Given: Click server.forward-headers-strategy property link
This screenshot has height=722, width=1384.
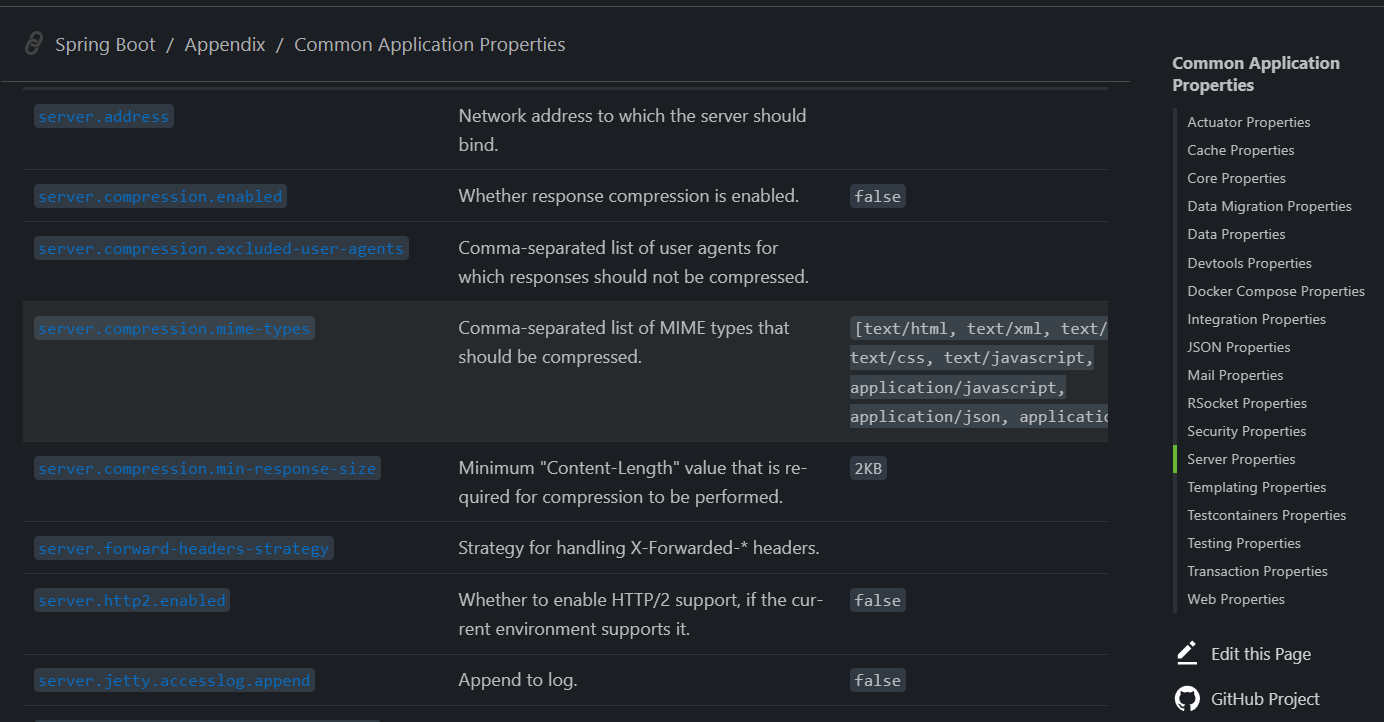Looking at the screenshot, I should click(183, 549).
